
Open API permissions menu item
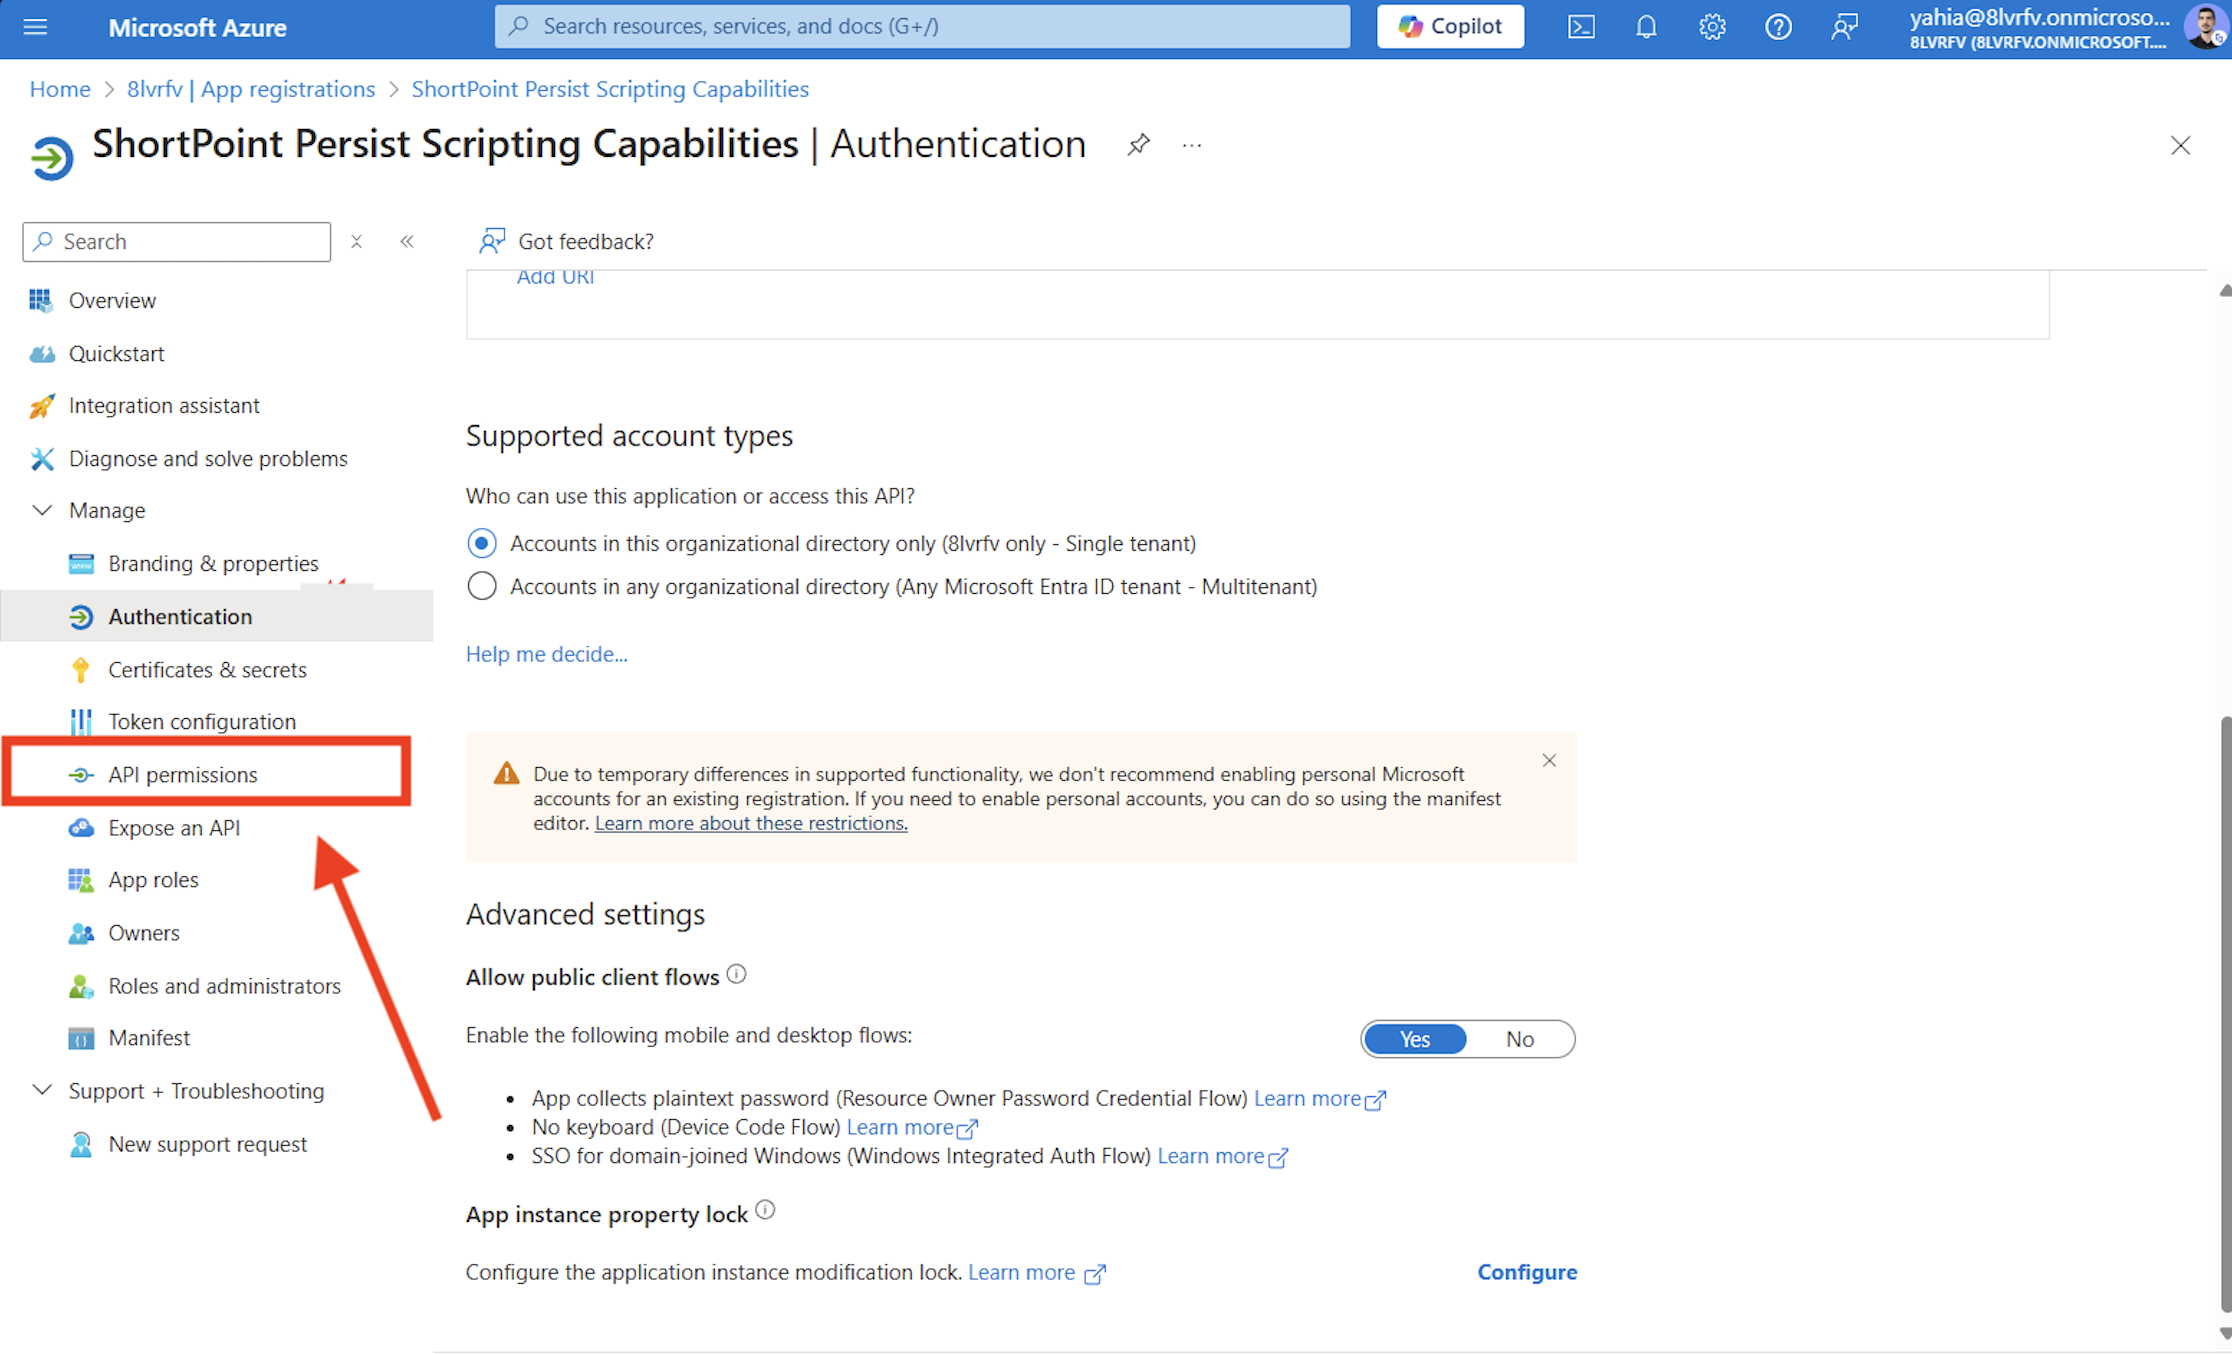pyautogui.click(x=183, y=774)
